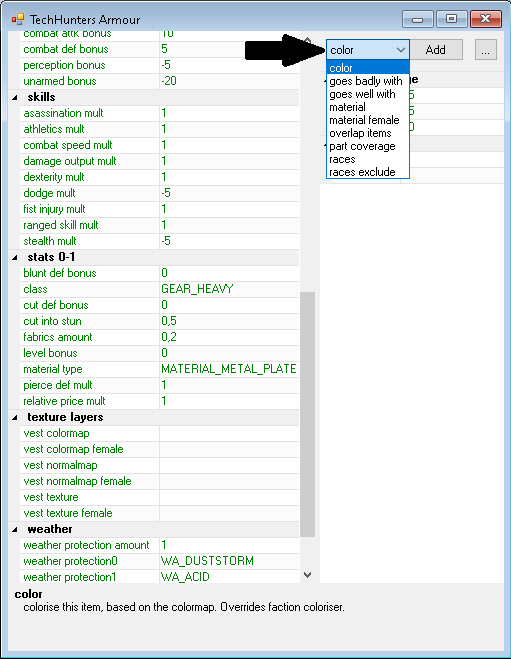The height and width of the screenshot is (659, 511).
Task: Collapse the skills section triangle
Action: point(15,98)
